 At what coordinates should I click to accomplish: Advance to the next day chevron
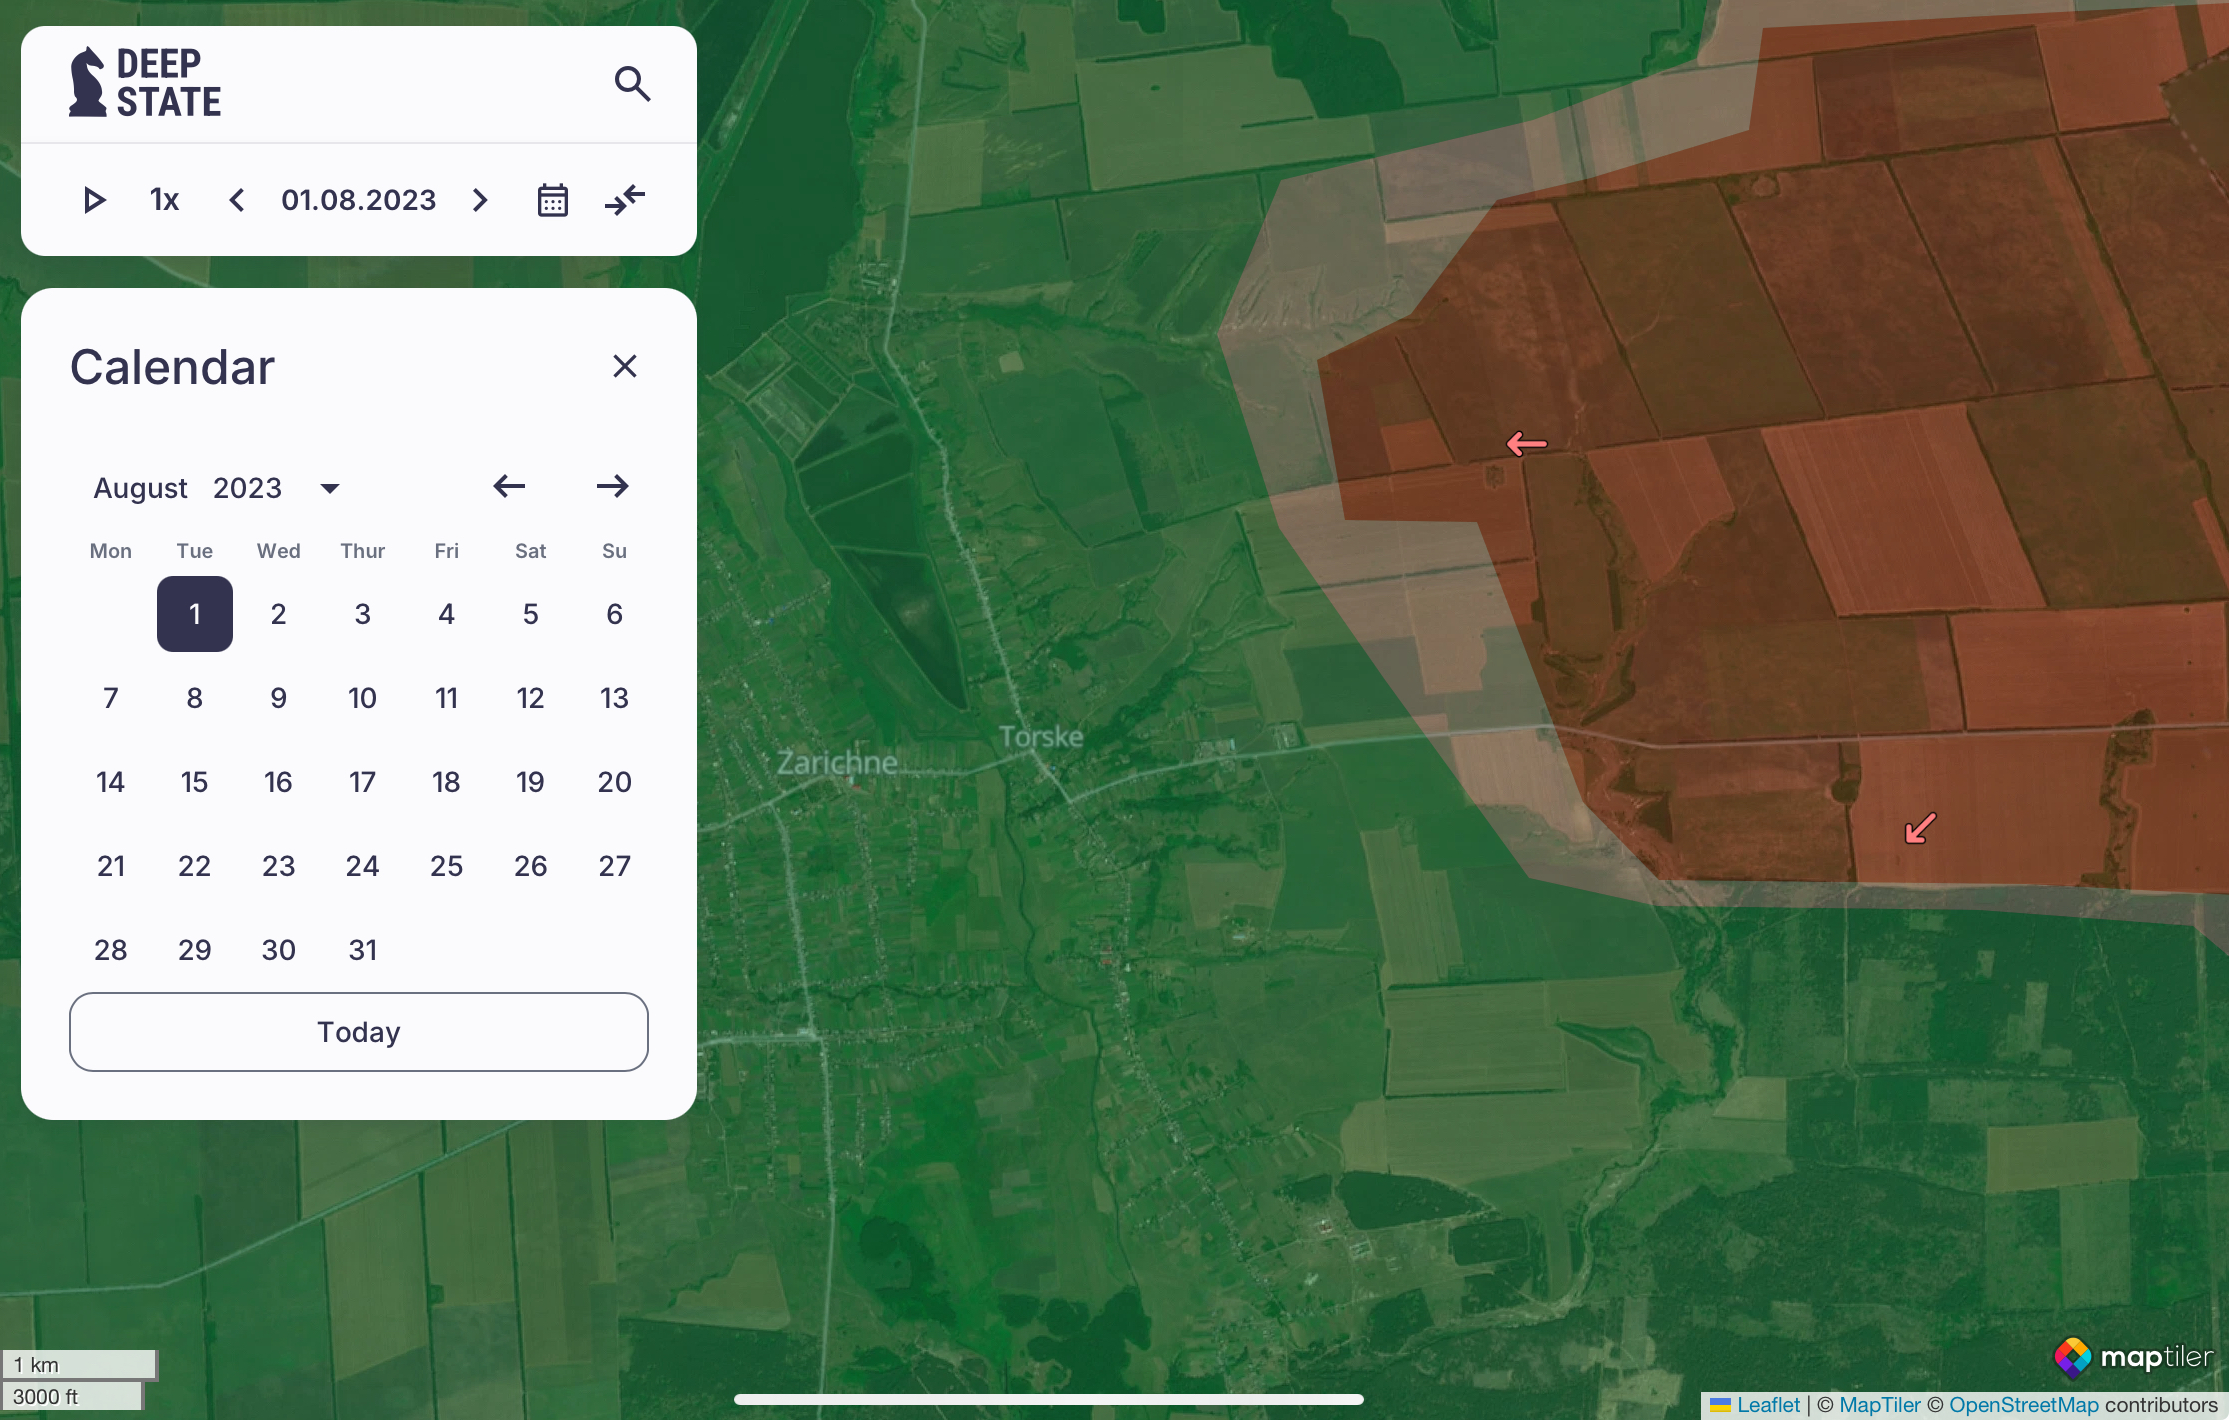tap(480, 200)
